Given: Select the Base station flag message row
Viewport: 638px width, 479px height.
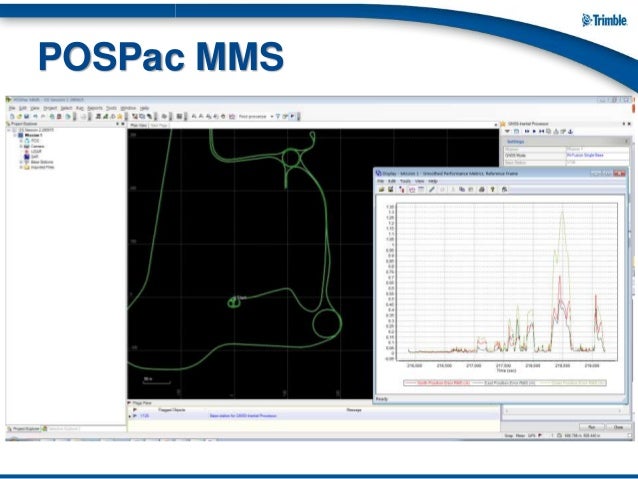Looking at the screenshot, I should 313,416.
